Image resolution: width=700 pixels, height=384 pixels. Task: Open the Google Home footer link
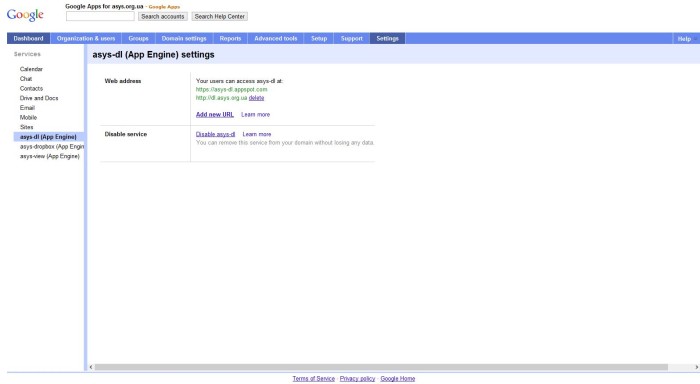[x=397, y=379]
